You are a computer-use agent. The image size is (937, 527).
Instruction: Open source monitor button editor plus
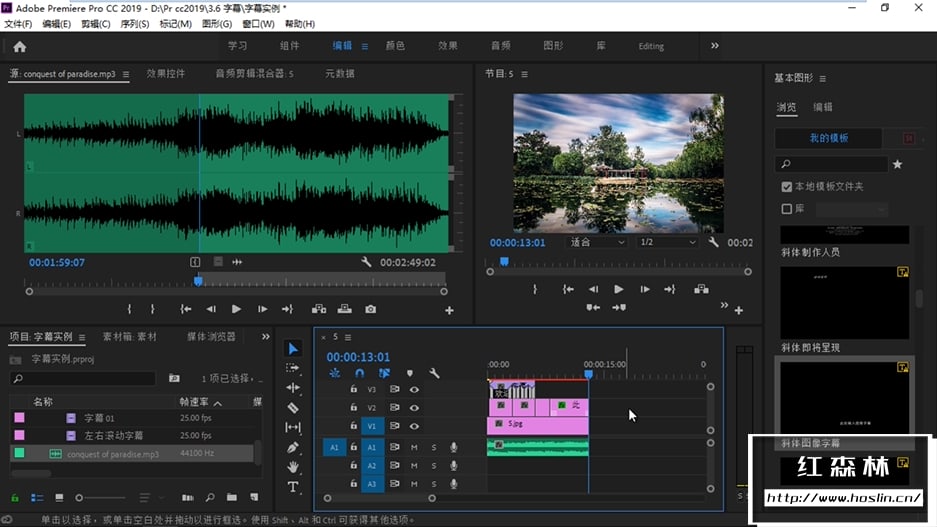pos(449,310)
